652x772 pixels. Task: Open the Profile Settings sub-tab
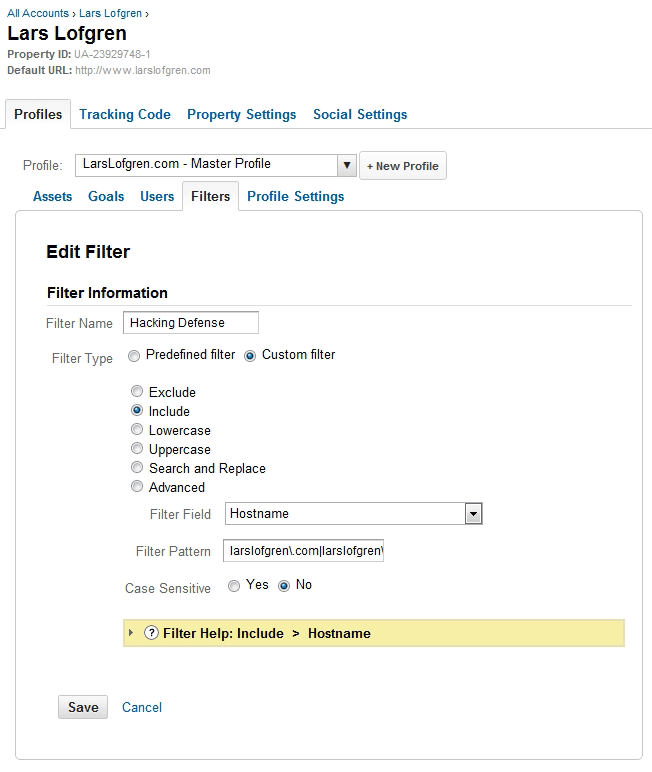click(295, 196)
